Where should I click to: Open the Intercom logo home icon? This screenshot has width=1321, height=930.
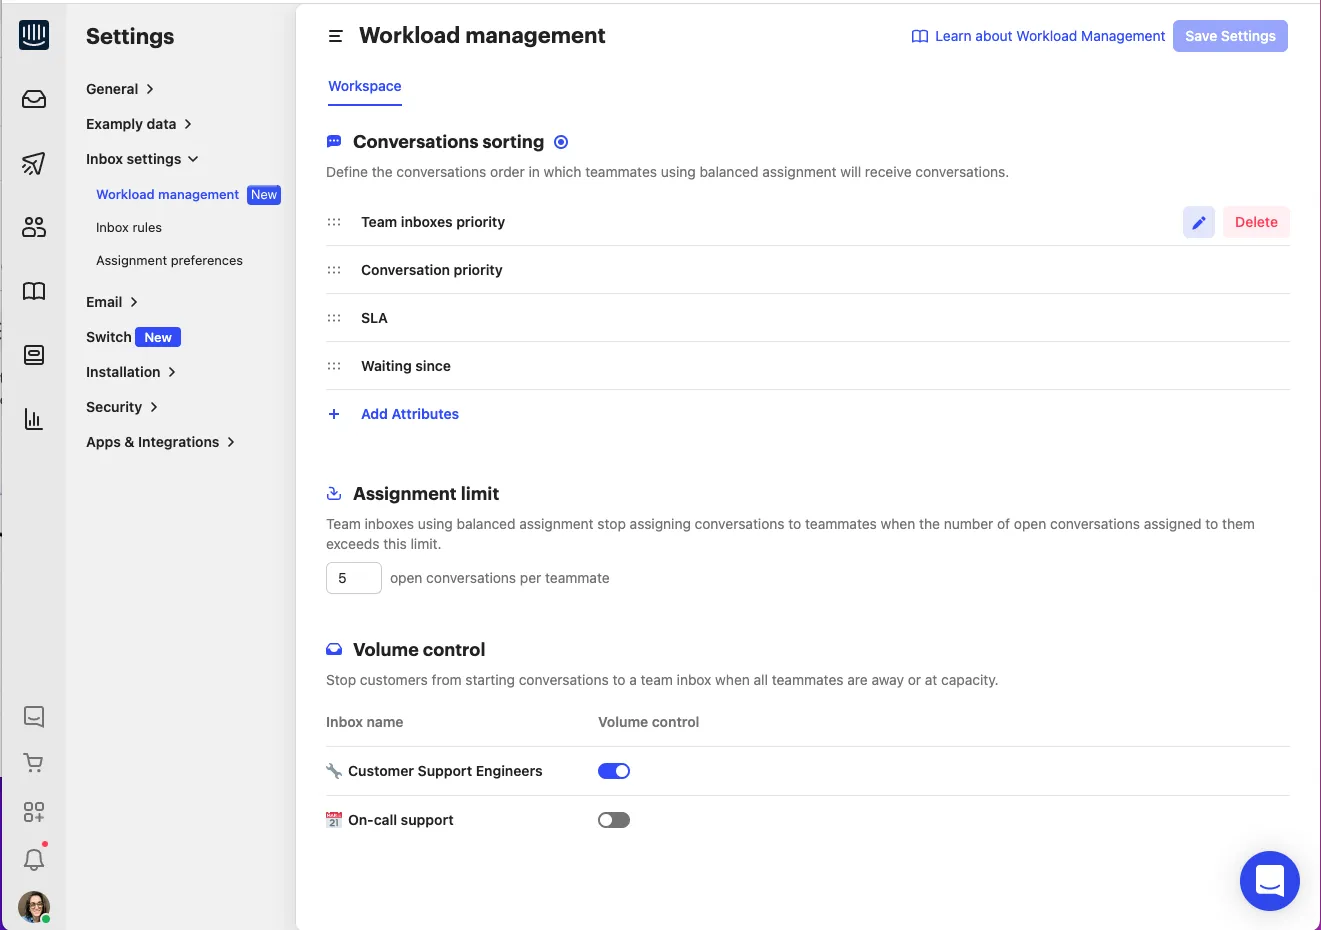pos(34,35)
